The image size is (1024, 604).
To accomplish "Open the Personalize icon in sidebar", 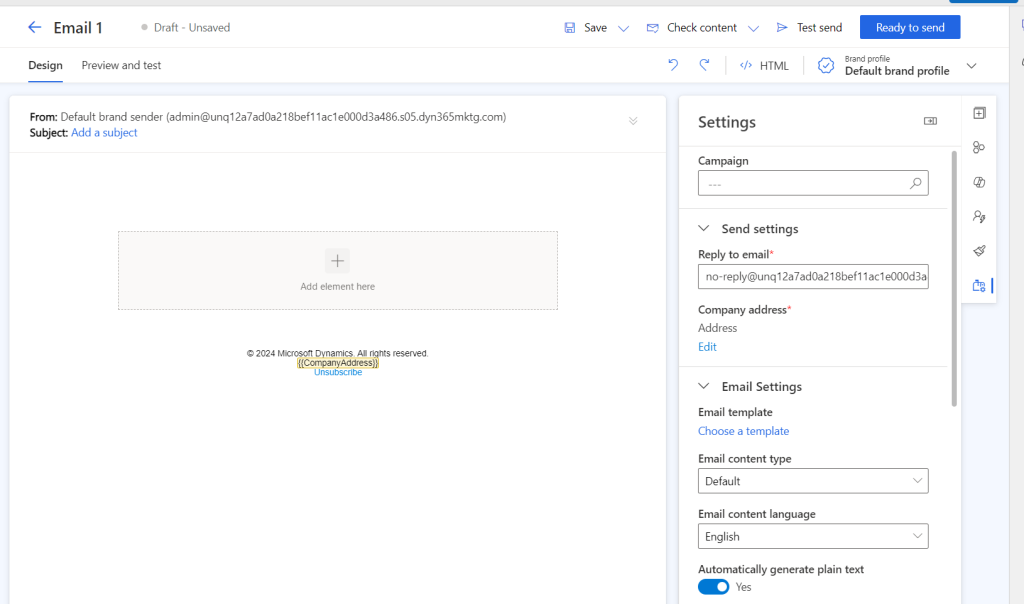I will click(x=979, y=148).
